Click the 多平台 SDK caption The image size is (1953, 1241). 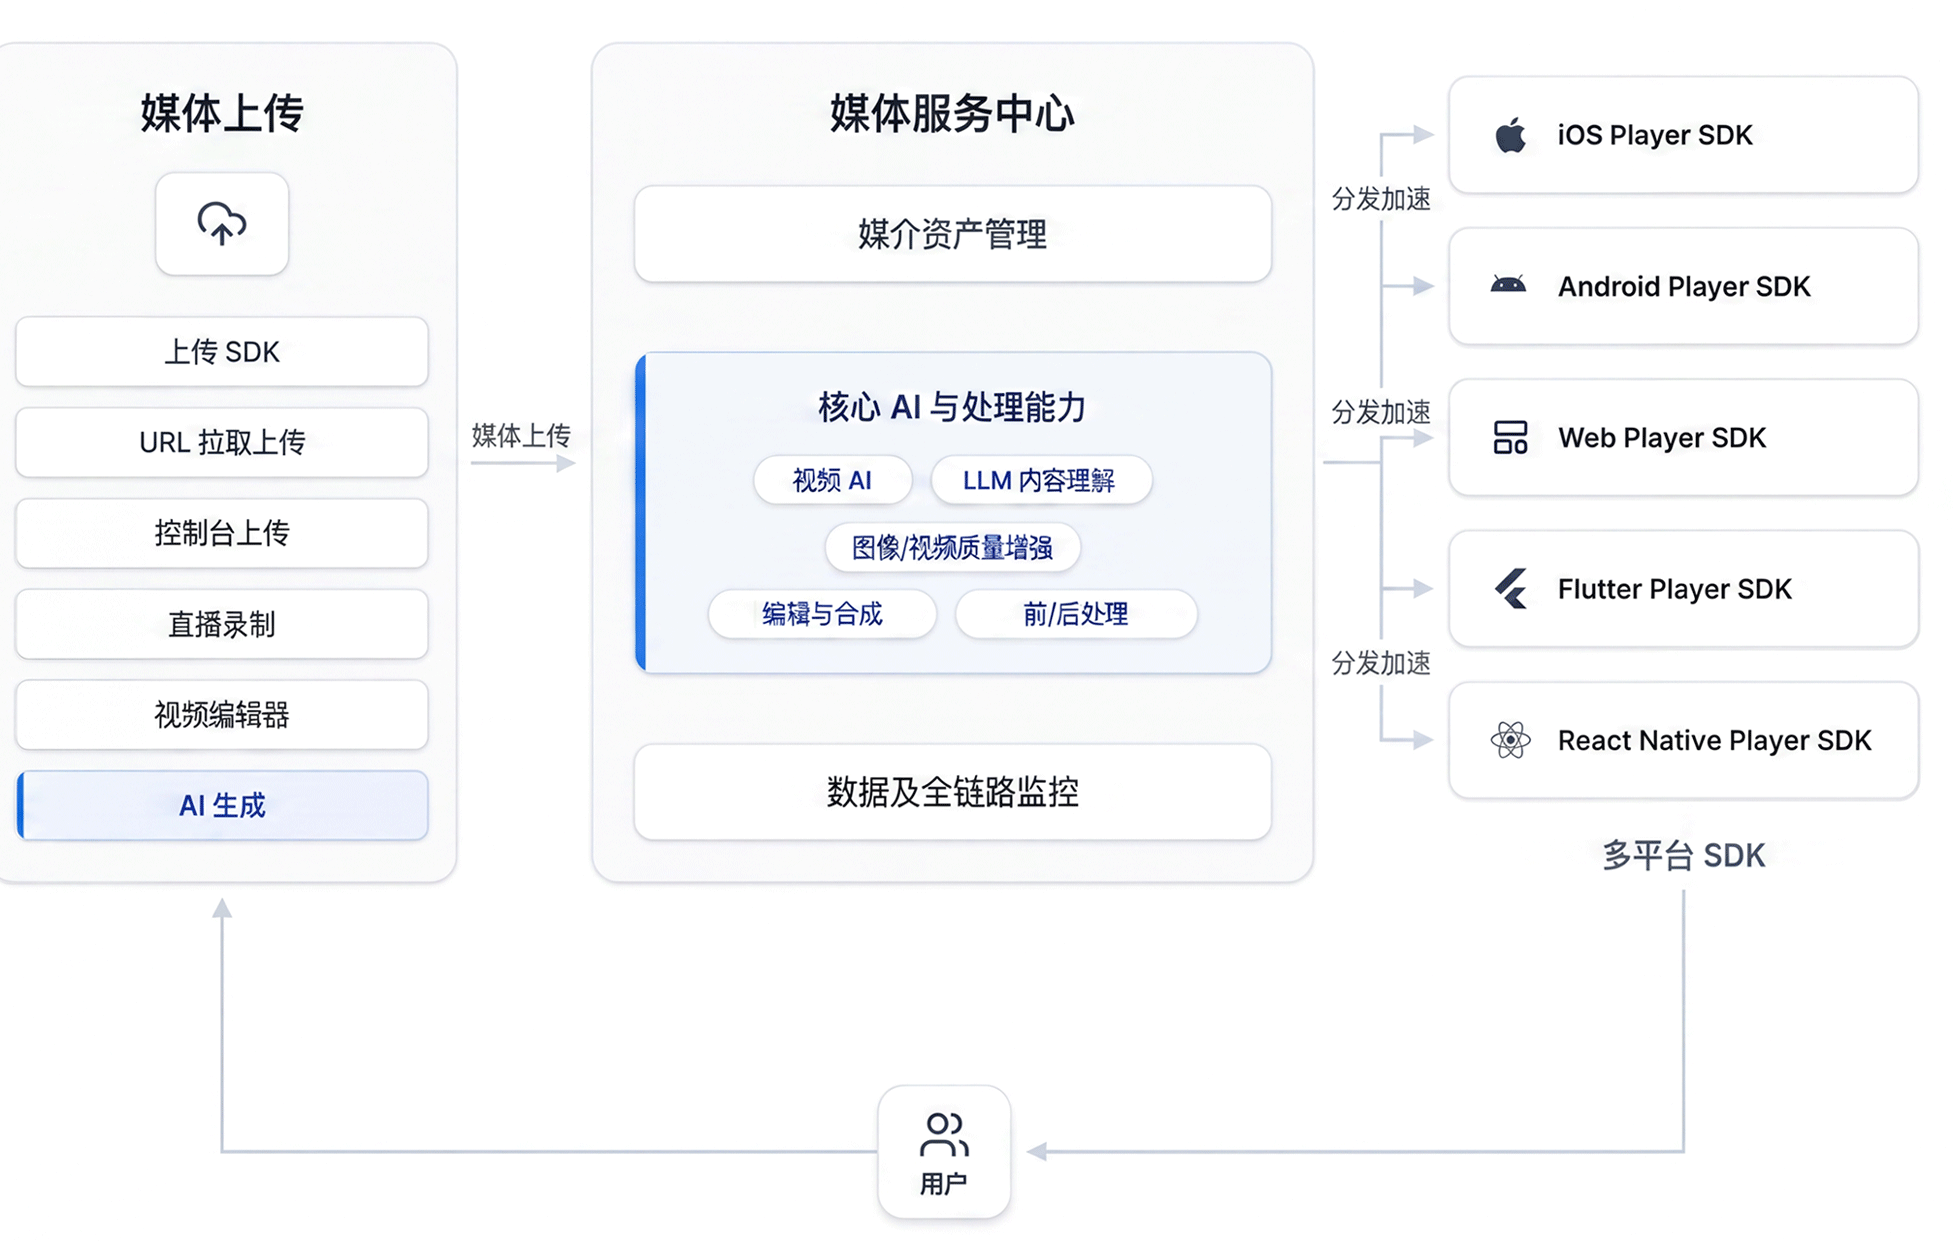1684,855
